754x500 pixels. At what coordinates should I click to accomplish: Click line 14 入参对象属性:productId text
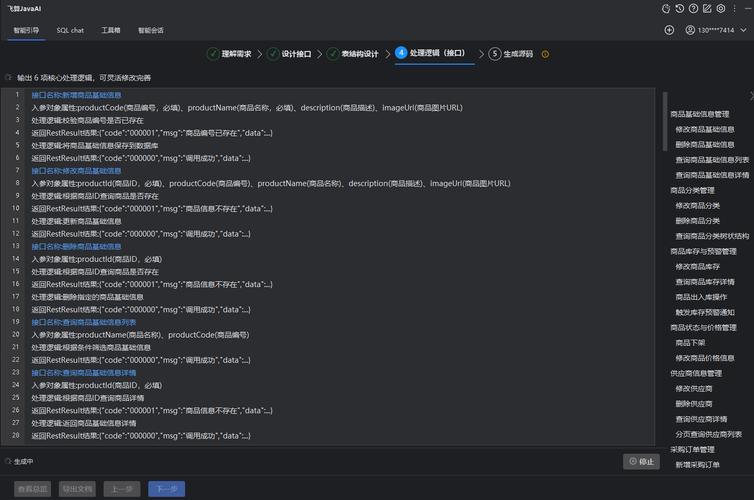click(97, 259)
